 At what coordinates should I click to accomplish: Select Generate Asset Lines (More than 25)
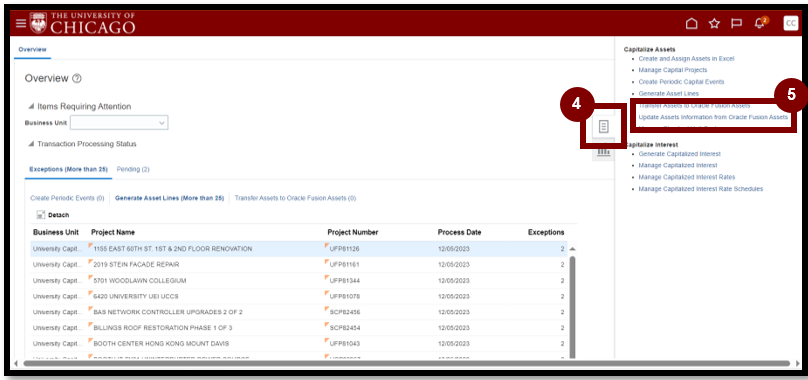point(170,198)
